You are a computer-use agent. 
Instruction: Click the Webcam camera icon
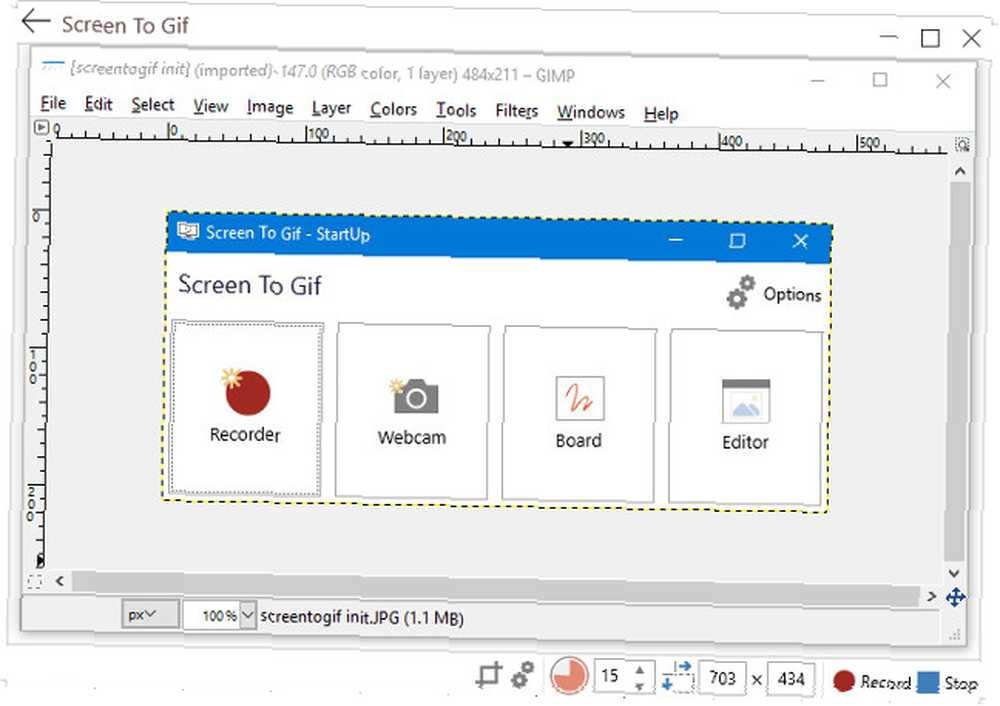[x=413, y=397]
